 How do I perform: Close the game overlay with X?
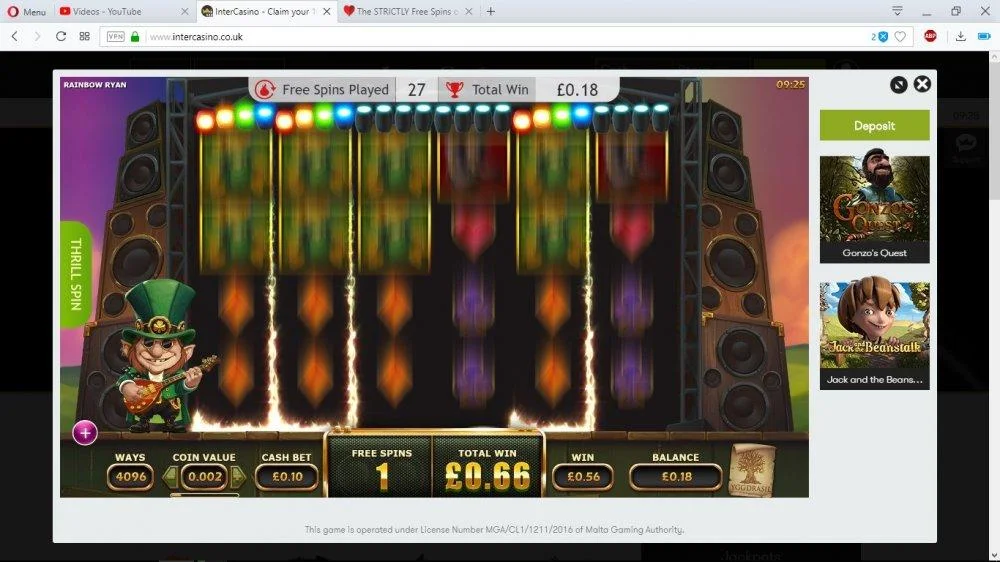point(922,84)
